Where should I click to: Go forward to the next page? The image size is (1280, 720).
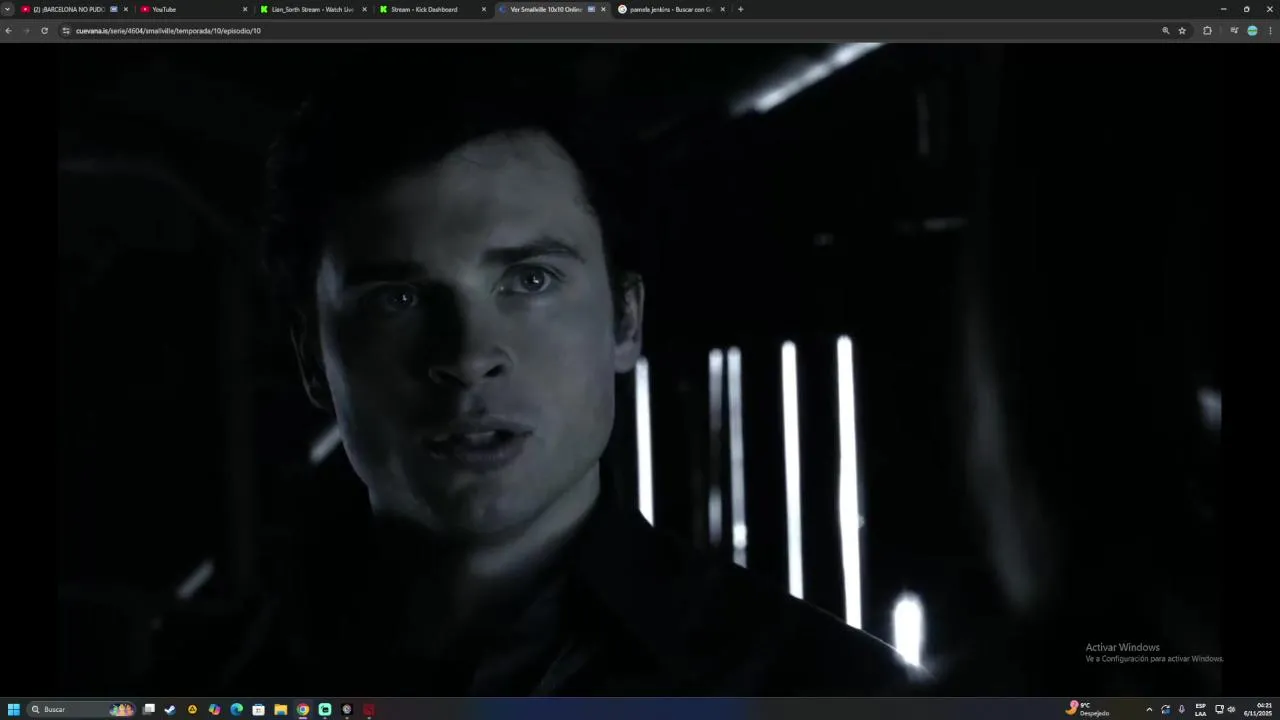point(26,31)
